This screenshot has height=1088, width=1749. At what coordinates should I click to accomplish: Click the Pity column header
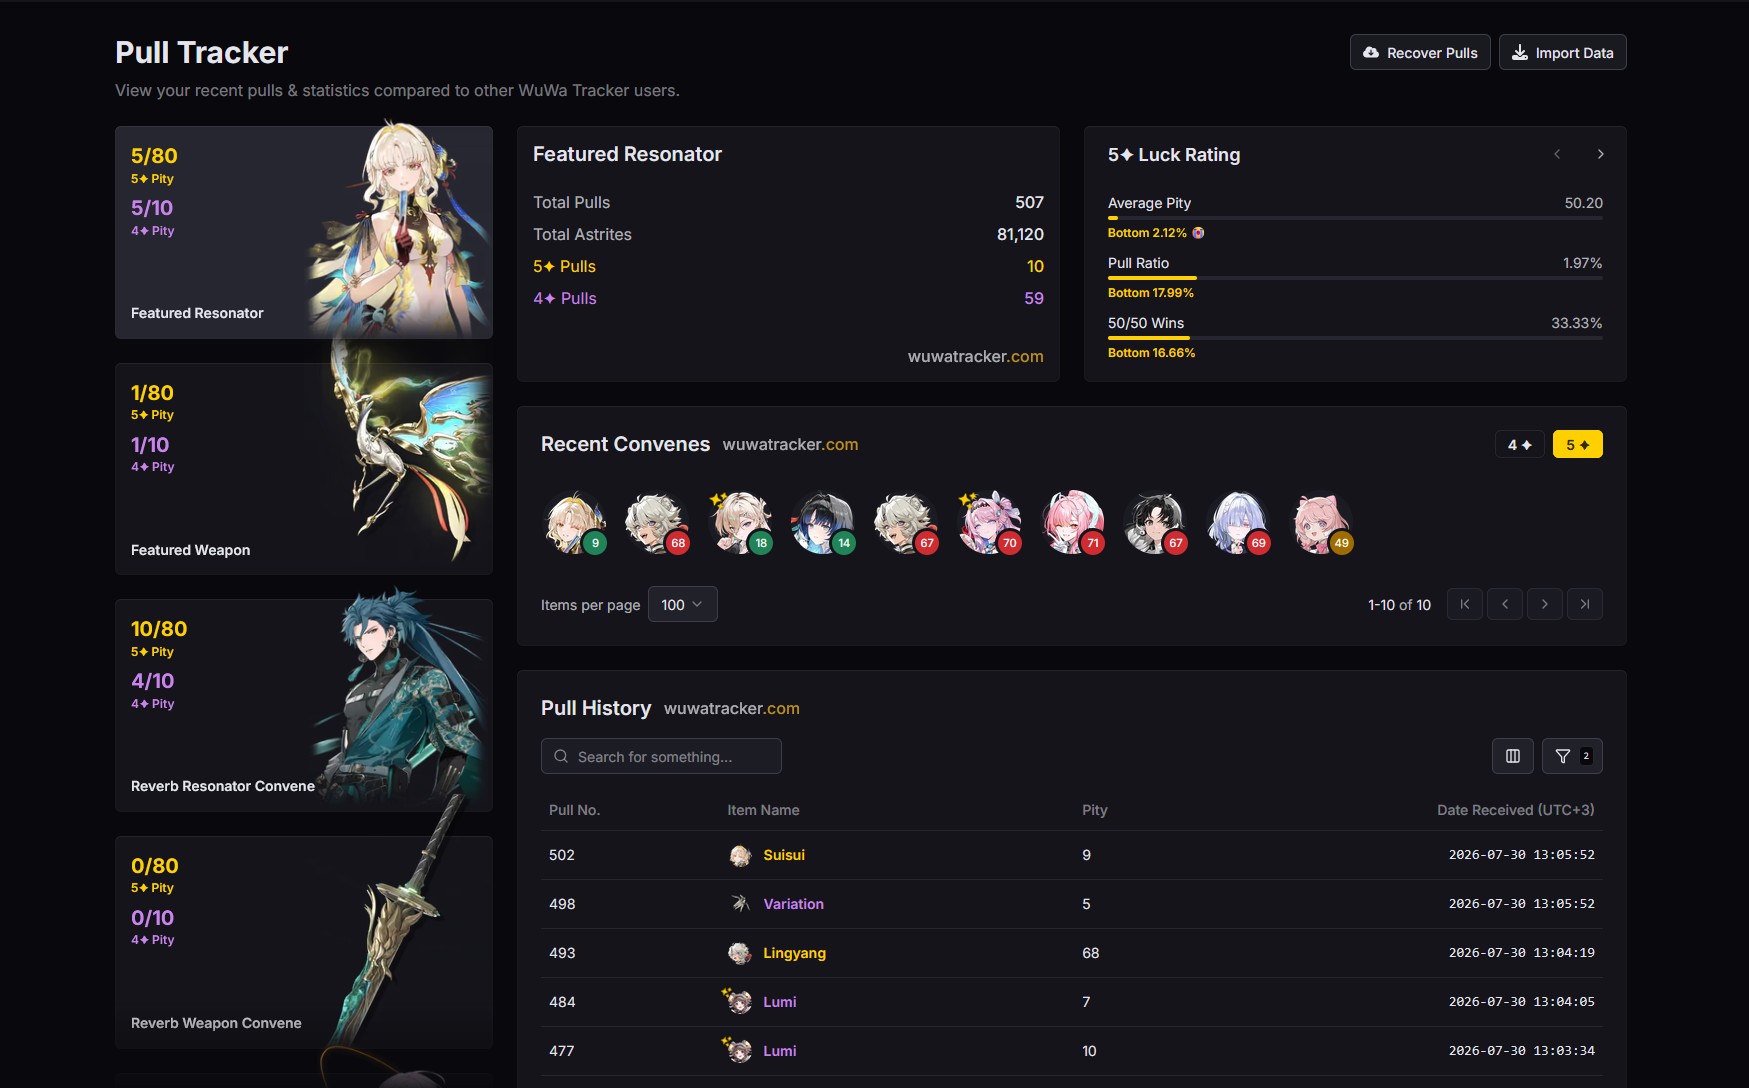tap(1094, 810)
